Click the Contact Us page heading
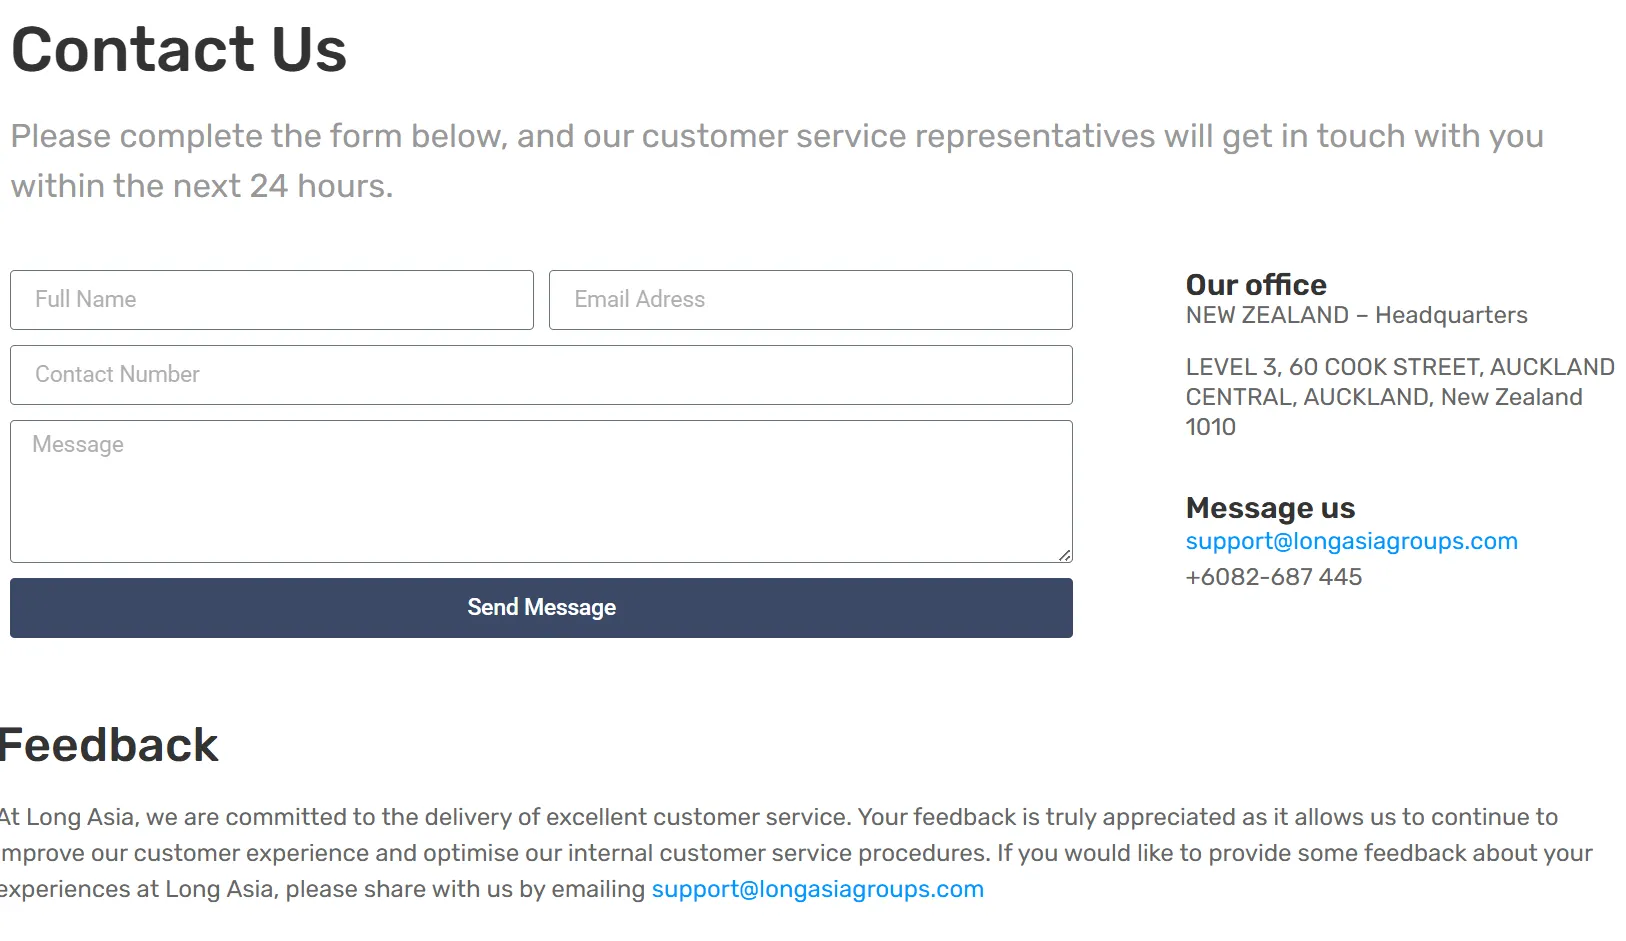Screen dimensions: 1626x941 (179, 50)
